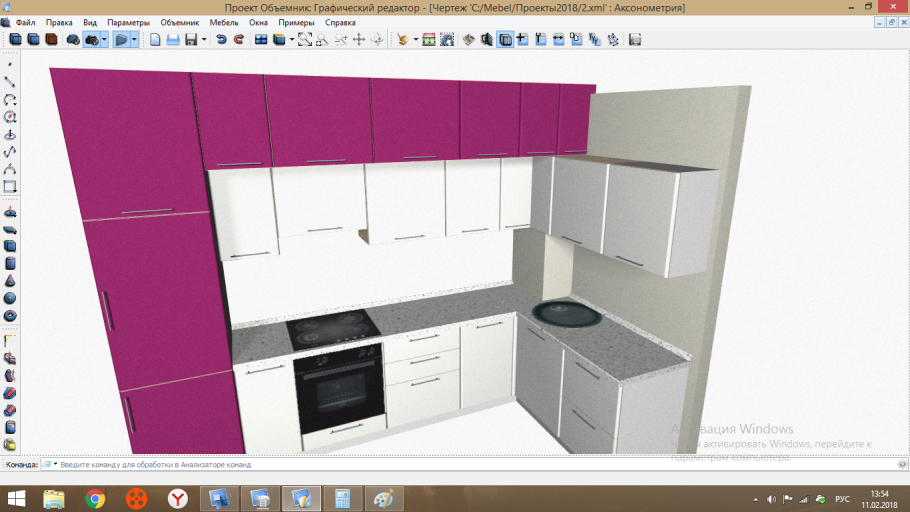Redo using the red arrow icon
The image size is (910, 512).
point(238,40)
